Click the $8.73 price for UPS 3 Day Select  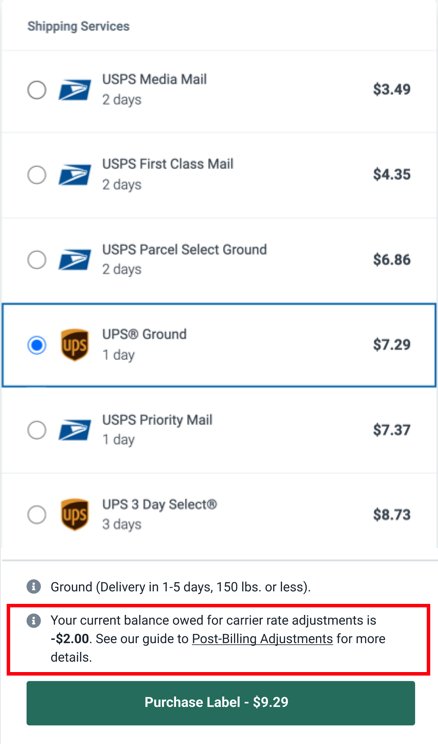(391, 514)
